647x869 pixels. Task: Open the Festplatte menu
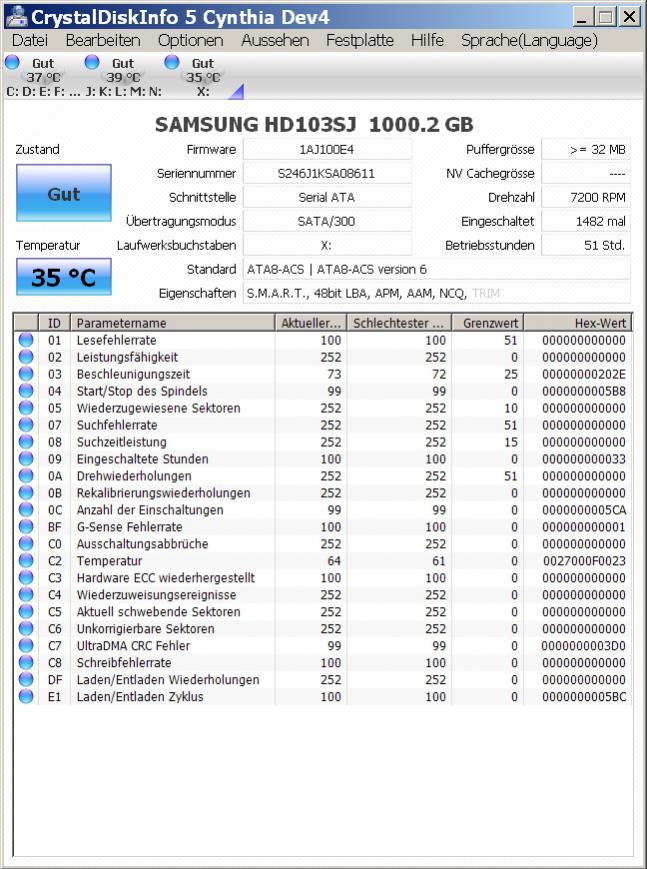click(360, 40)
